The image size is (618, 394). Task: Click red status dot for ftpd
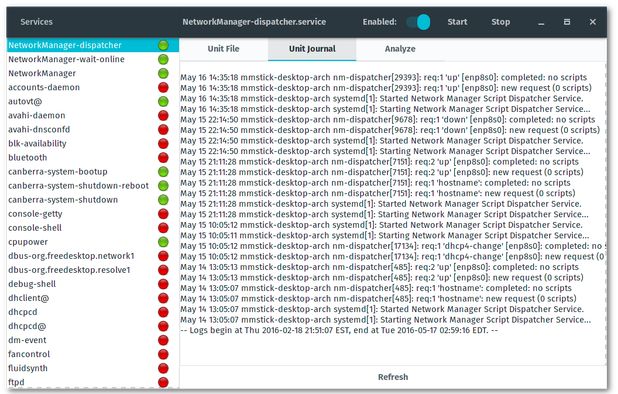point(163,382)
